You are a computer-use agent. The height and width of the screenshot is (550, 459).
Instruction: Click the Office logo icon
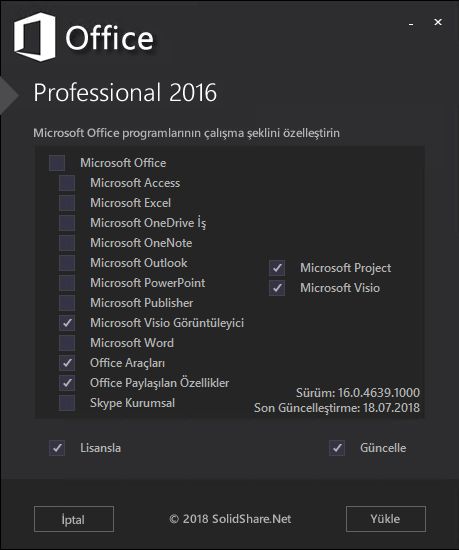(x=34, y=37)
